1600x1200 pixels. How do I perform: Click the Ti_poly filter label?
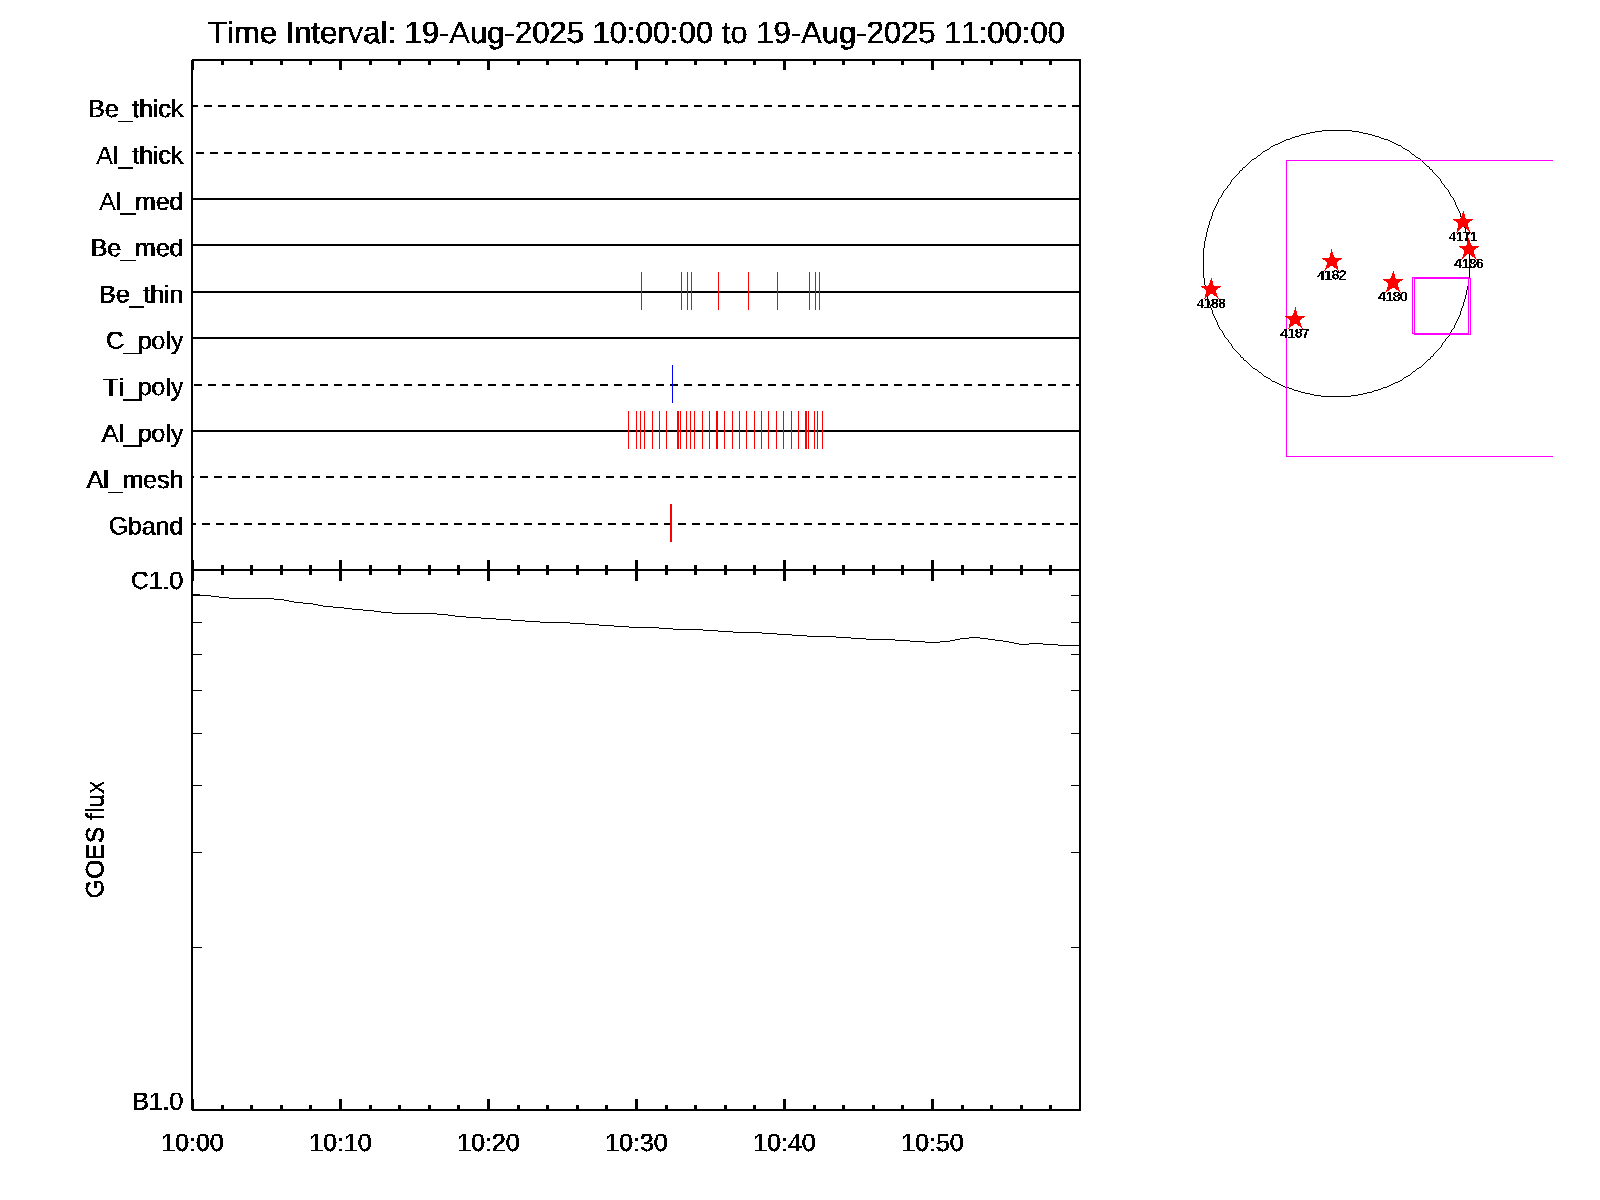pyautogui.click(x=143, y=388)
